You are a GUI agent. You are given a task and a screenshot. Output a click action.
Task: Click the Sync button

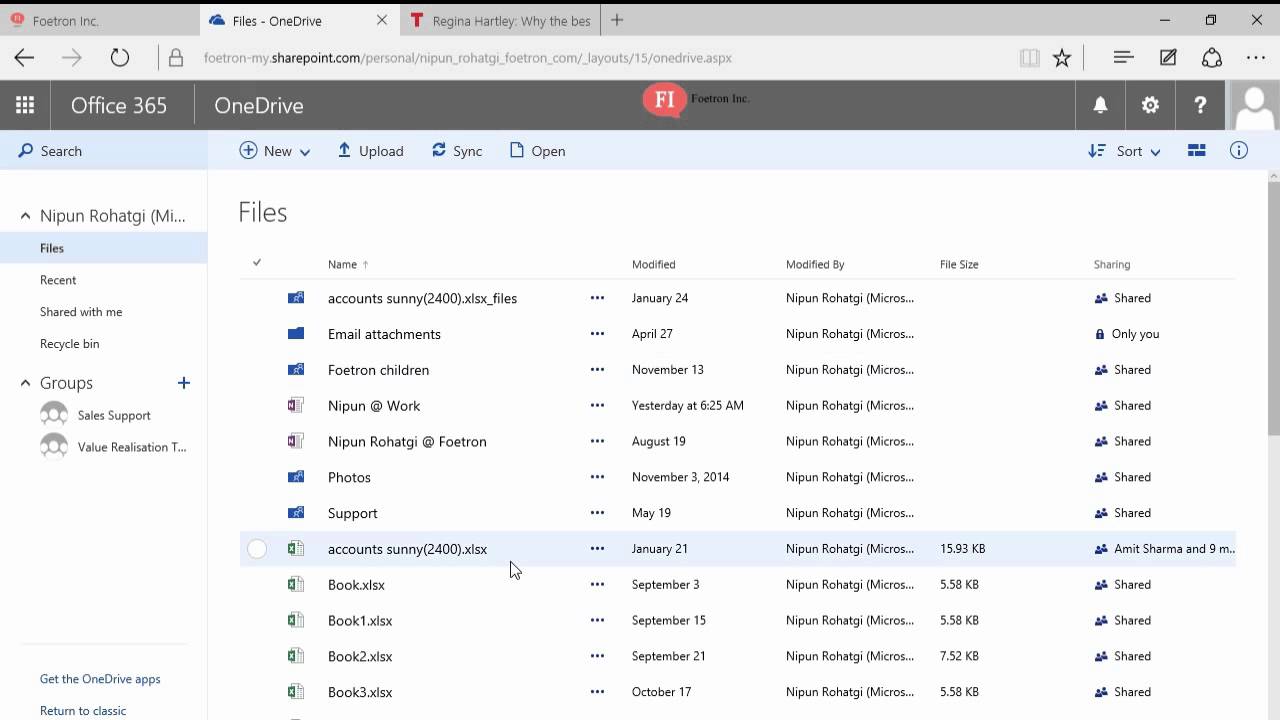pyautogui.click(x=457, y=151)
